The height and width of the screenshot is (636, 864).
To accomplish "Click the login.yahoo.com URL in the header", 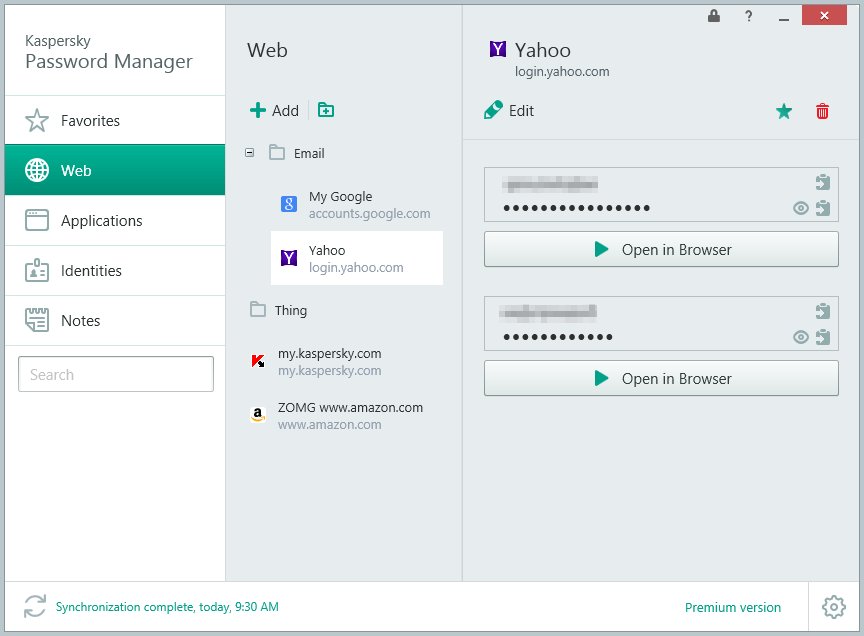I will [x=562, y=72].
